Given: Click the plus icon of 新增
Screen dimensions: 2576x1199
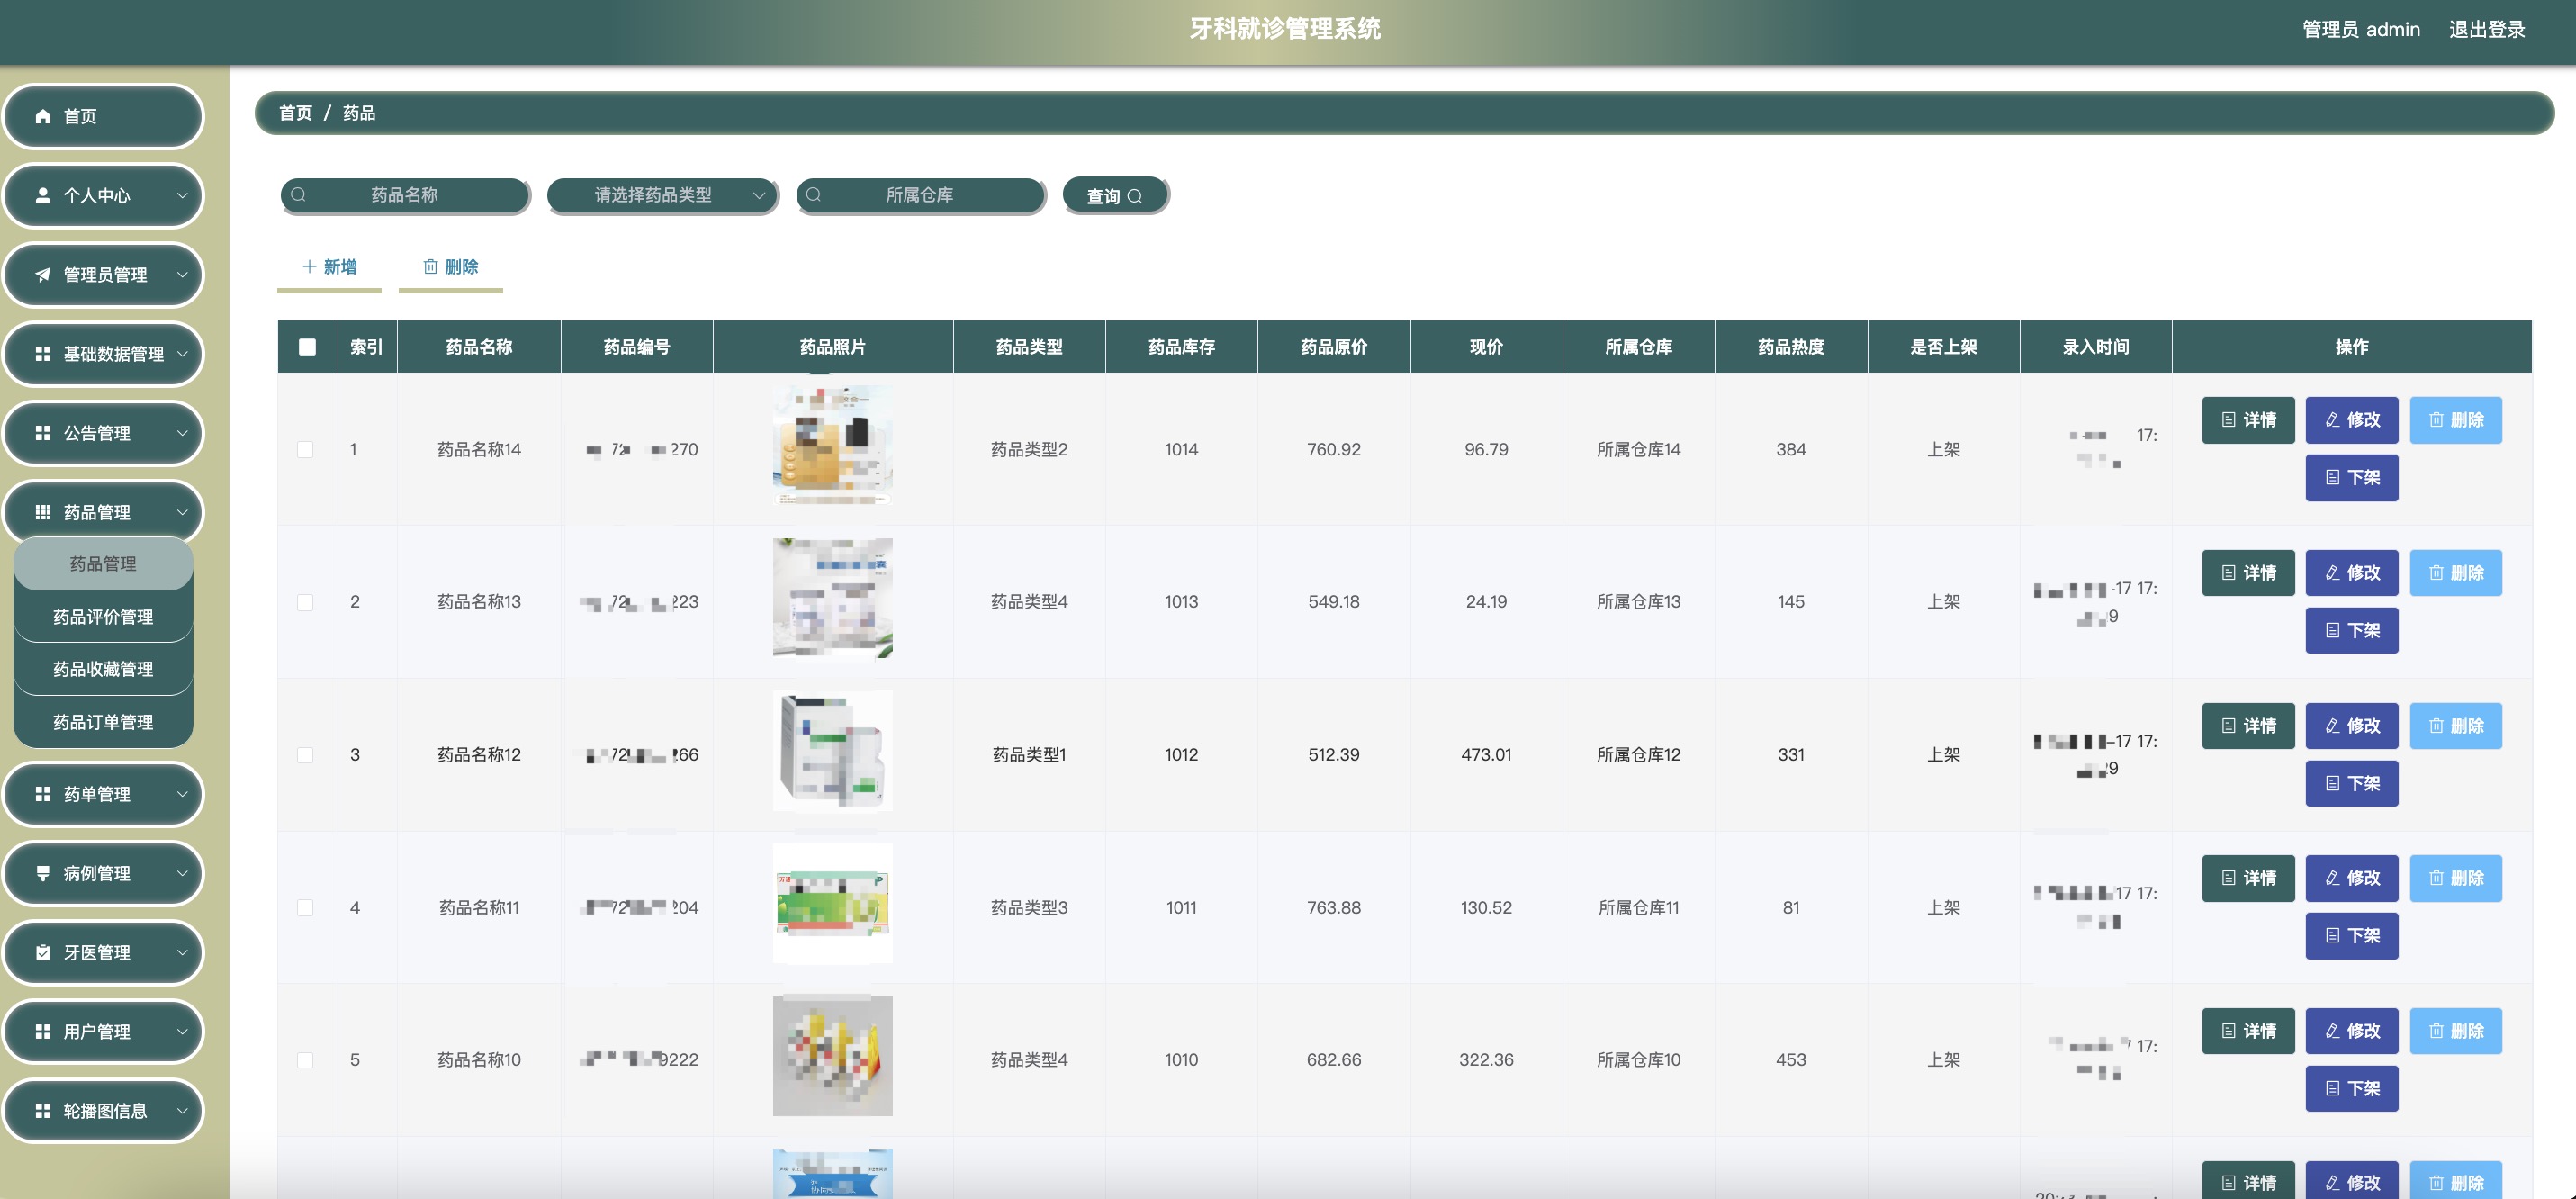Looking at the screenshot, I should (310, 266).
